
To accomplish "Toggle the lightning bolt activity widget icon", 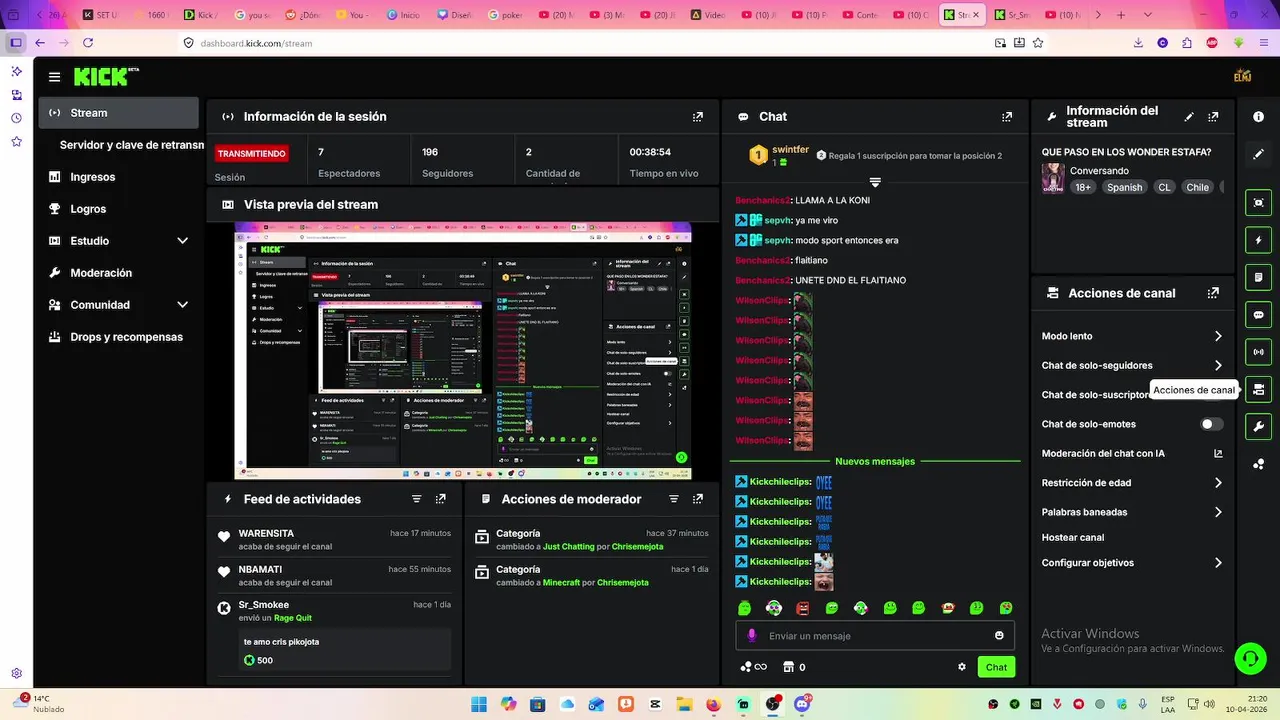I will click(x=1258, y=240).
